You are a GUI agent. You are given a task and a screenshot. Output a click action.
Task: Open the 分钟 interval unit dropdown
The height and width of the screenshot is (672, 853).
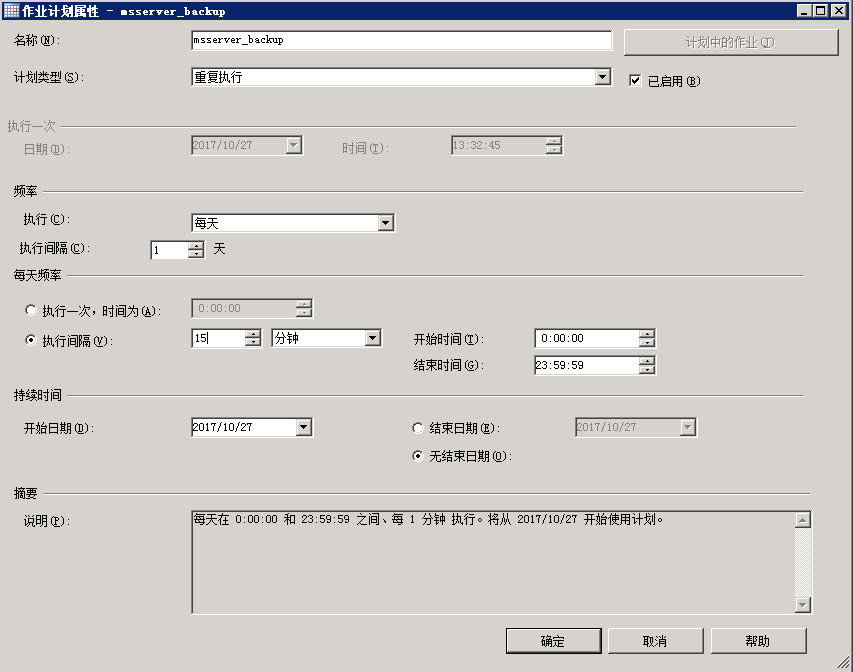pyautogui.click(x=375, y=338)
